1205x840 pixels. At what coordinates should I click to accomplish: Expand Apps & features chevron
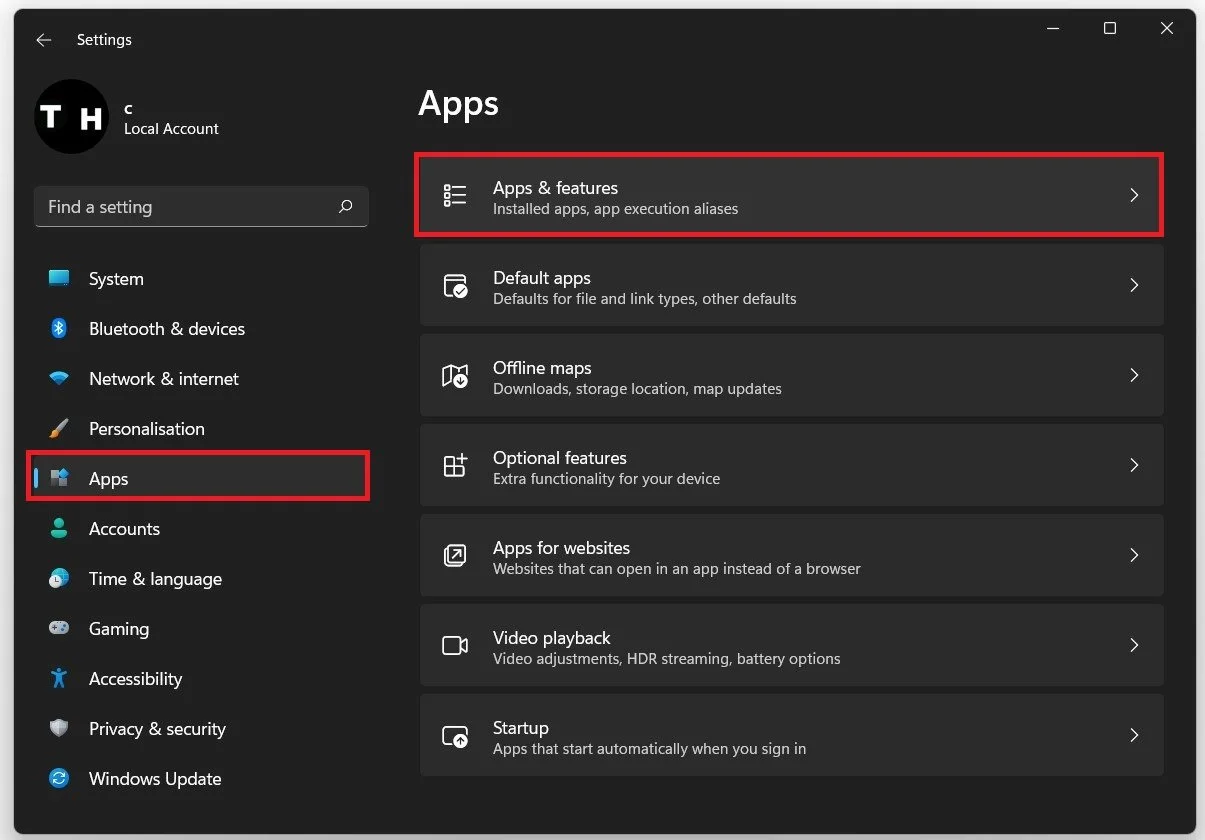pyautogui.click(x=1134, y=195)
